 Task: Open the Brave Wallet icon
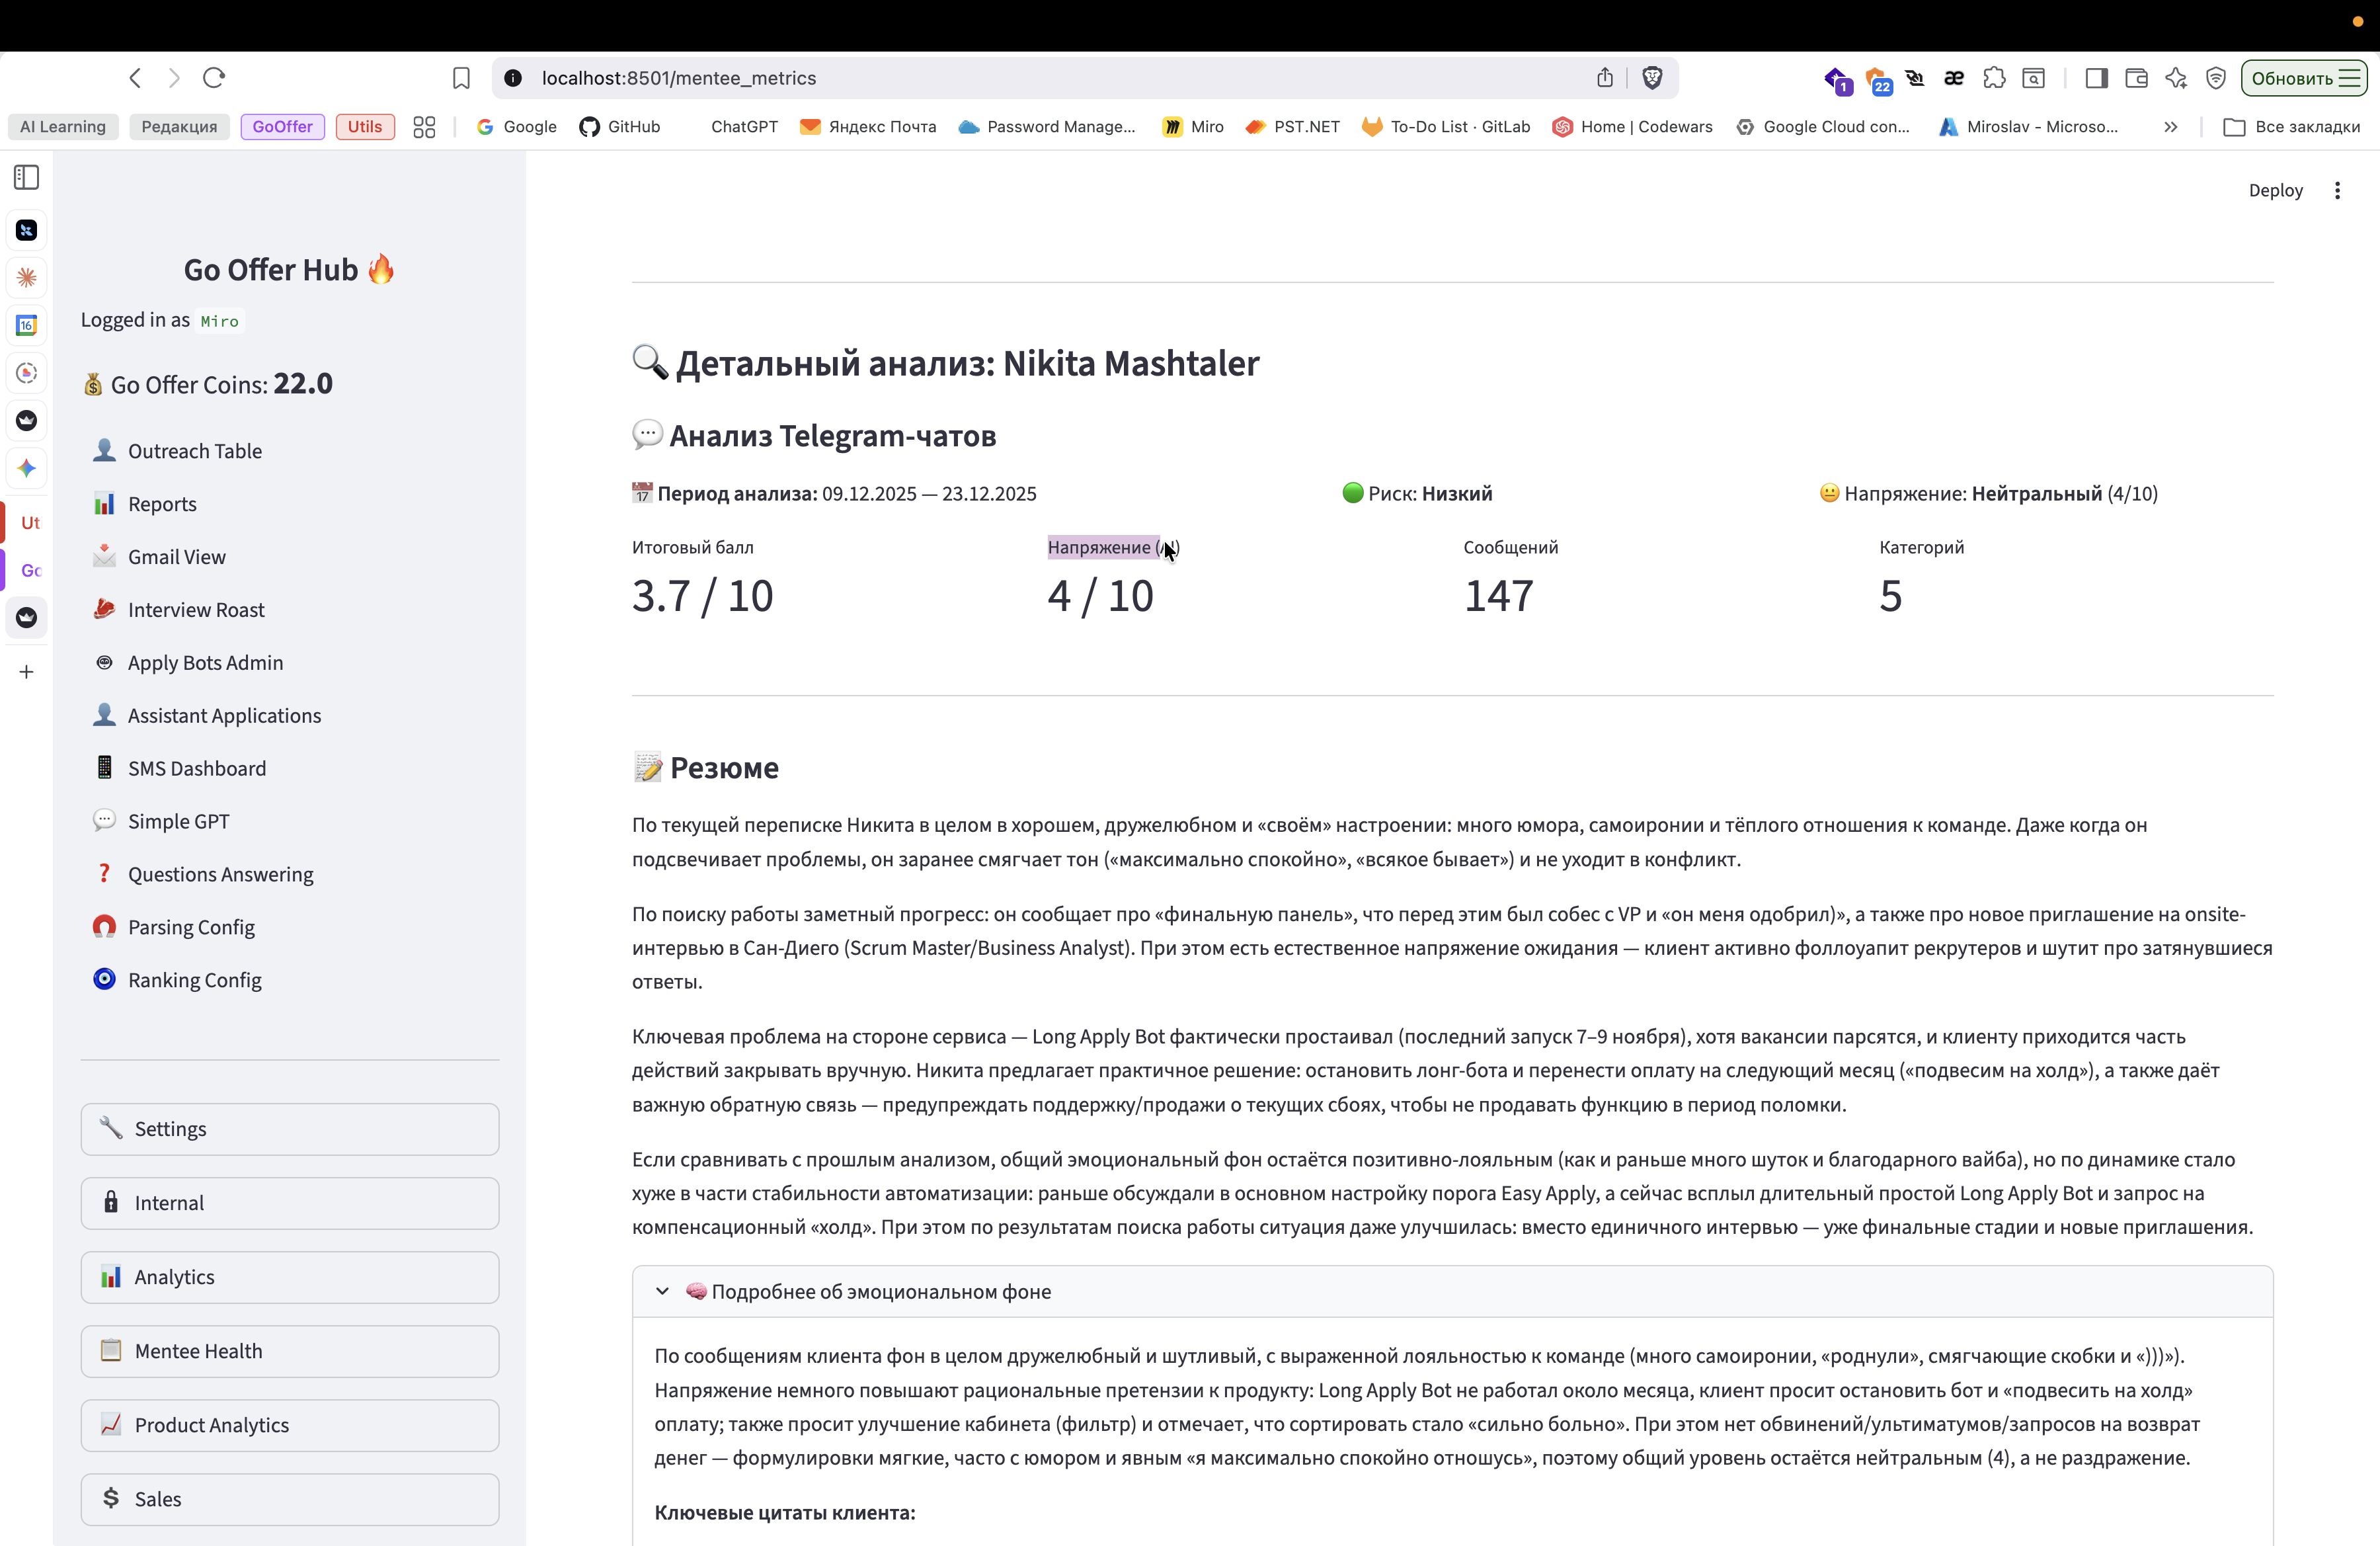point(2136,78)
